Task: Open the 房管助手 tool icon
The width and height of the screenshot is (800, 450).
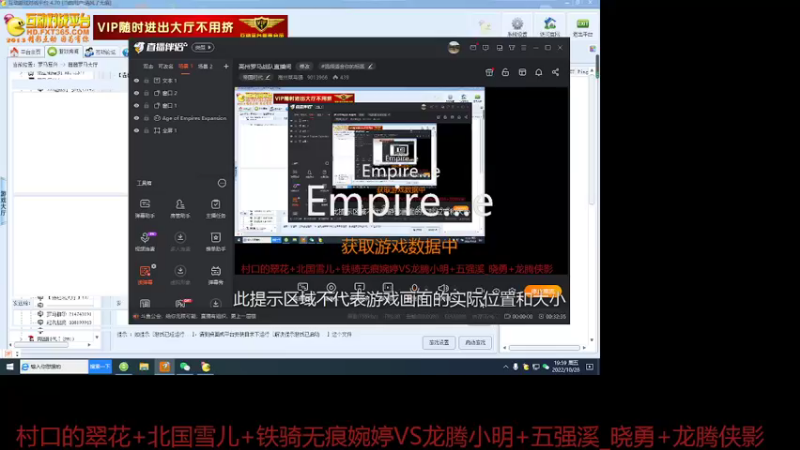Action: 180,208
